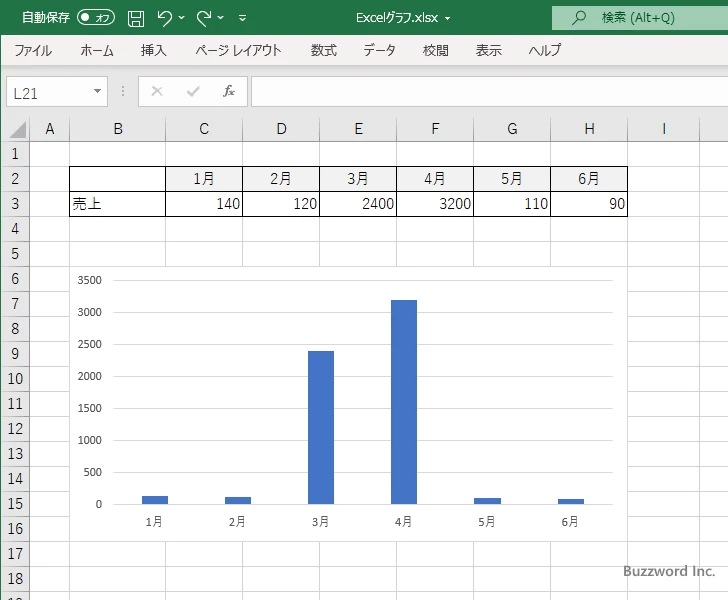728x600 pixels.
Task: Select column A header
Action: point(50,129)
